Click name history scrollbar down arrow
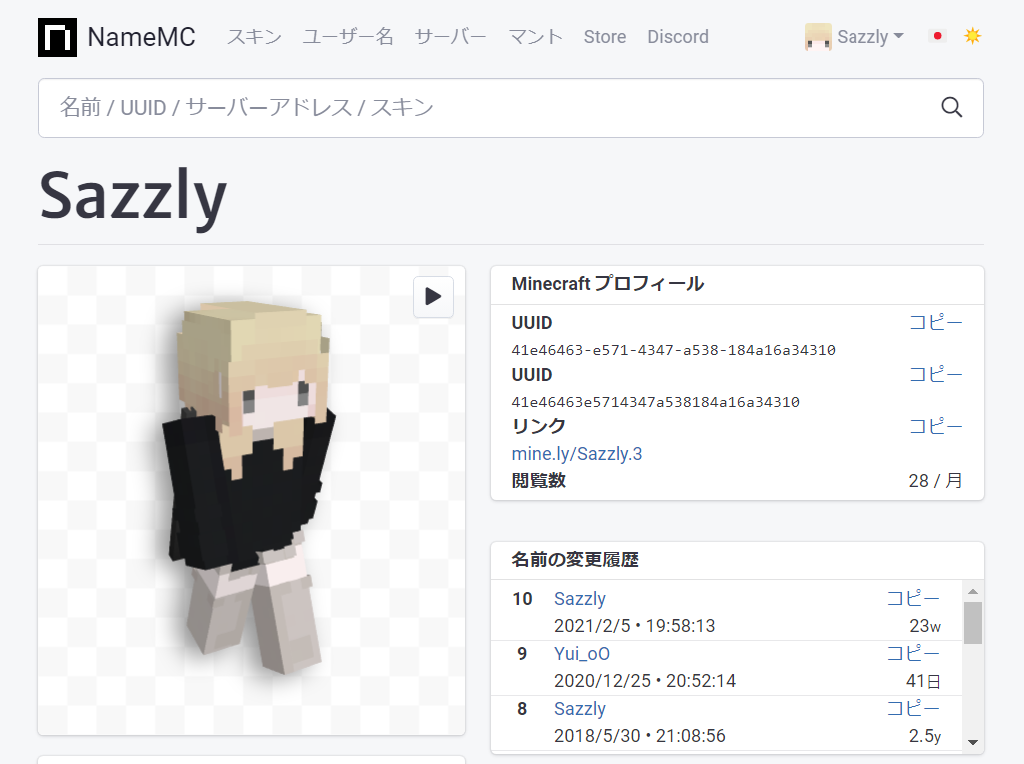The height and width of the screenshot is (764, 1024). pos(973,742)
